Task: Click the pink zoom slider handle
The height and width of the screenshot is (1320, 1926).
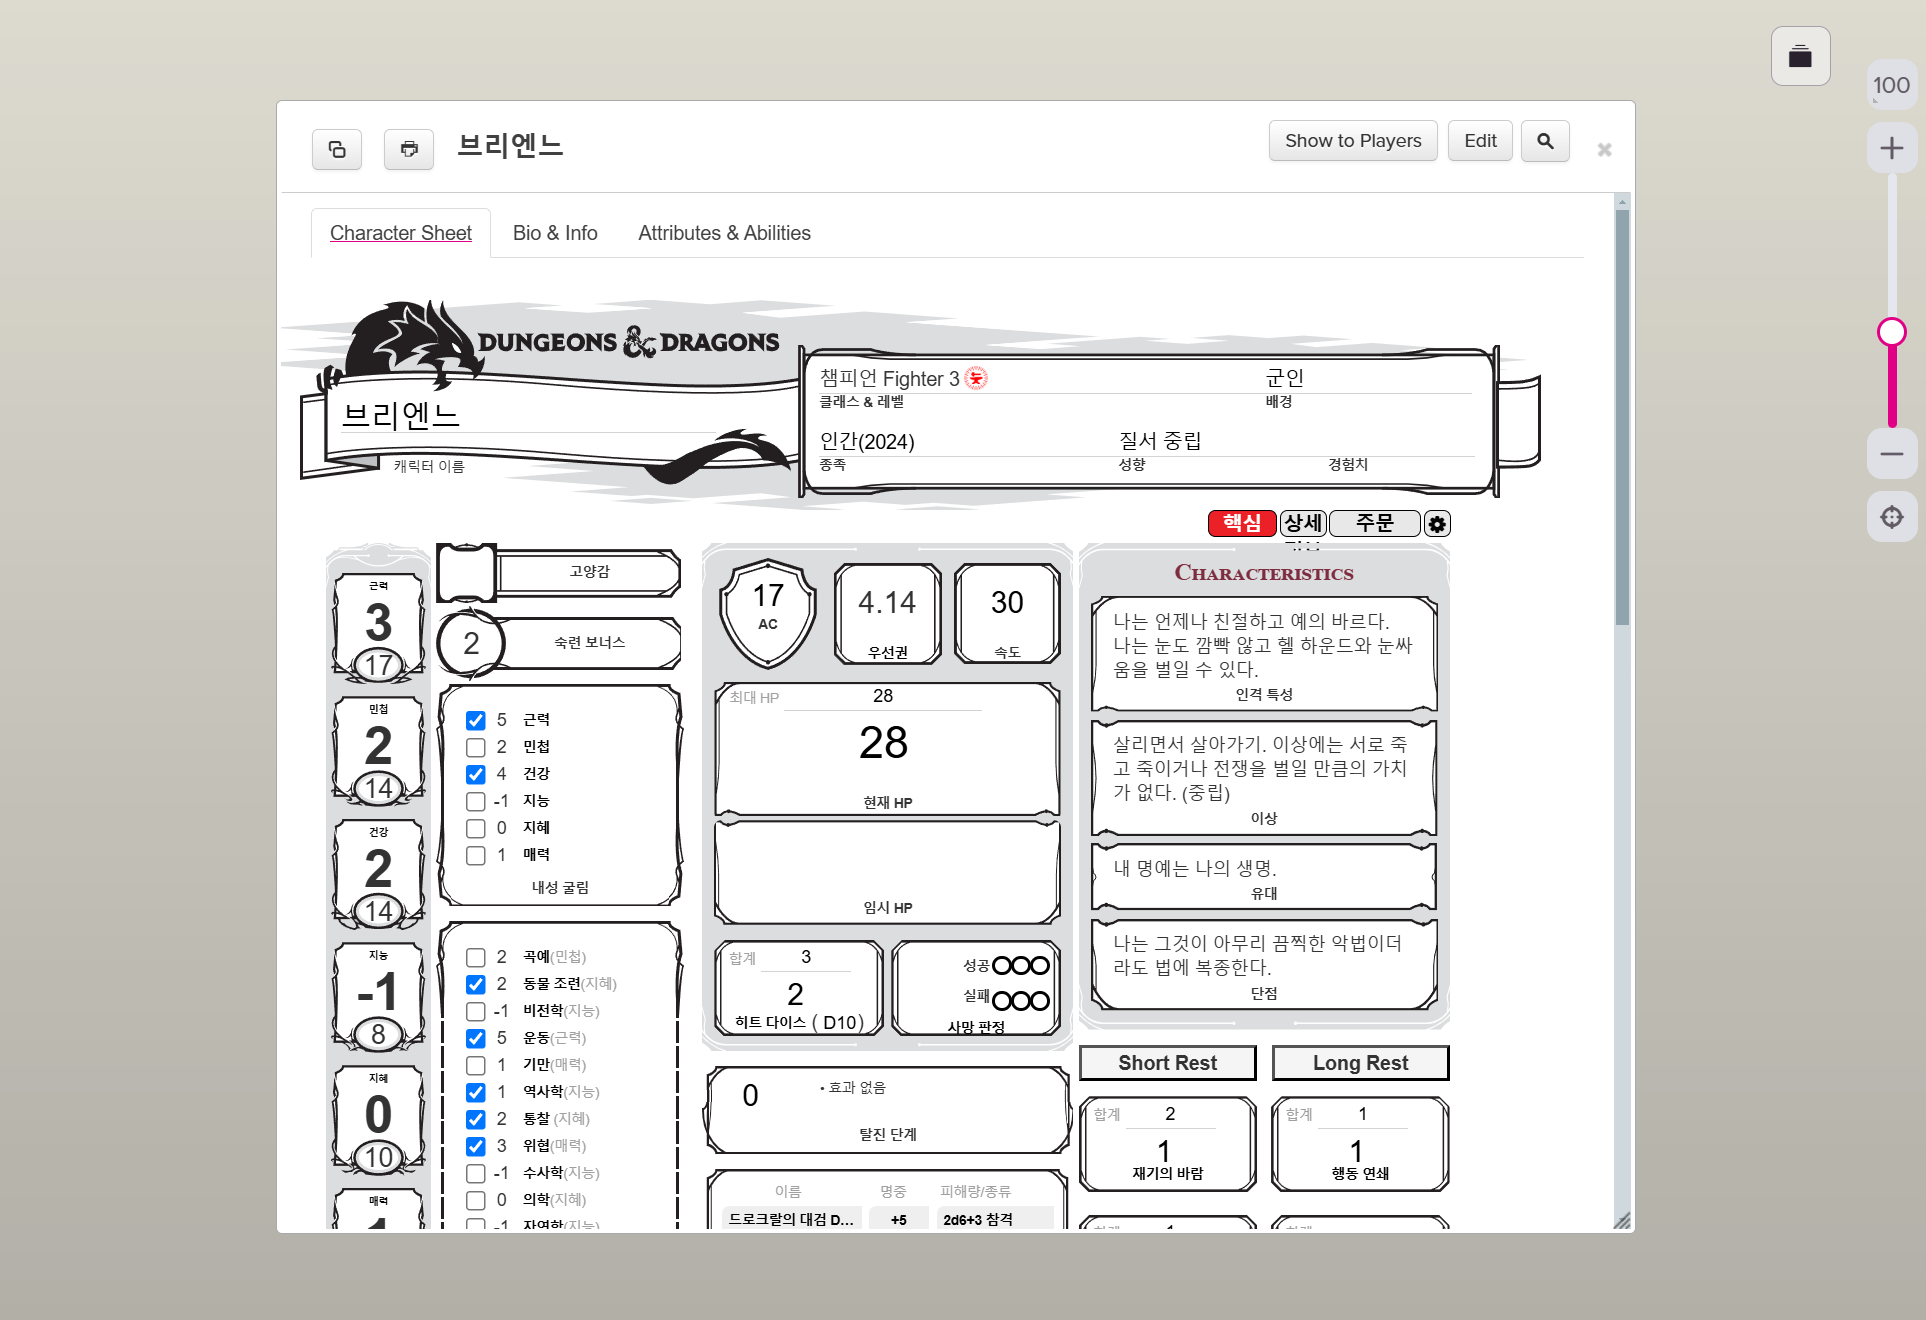Action: coord(1891,332)
